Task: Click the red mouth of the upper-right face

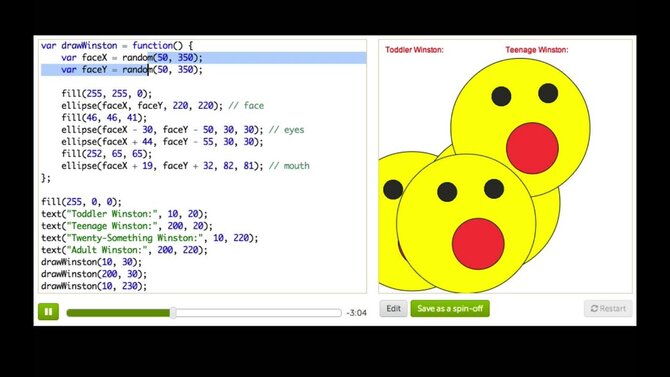Action: point(532,148)
